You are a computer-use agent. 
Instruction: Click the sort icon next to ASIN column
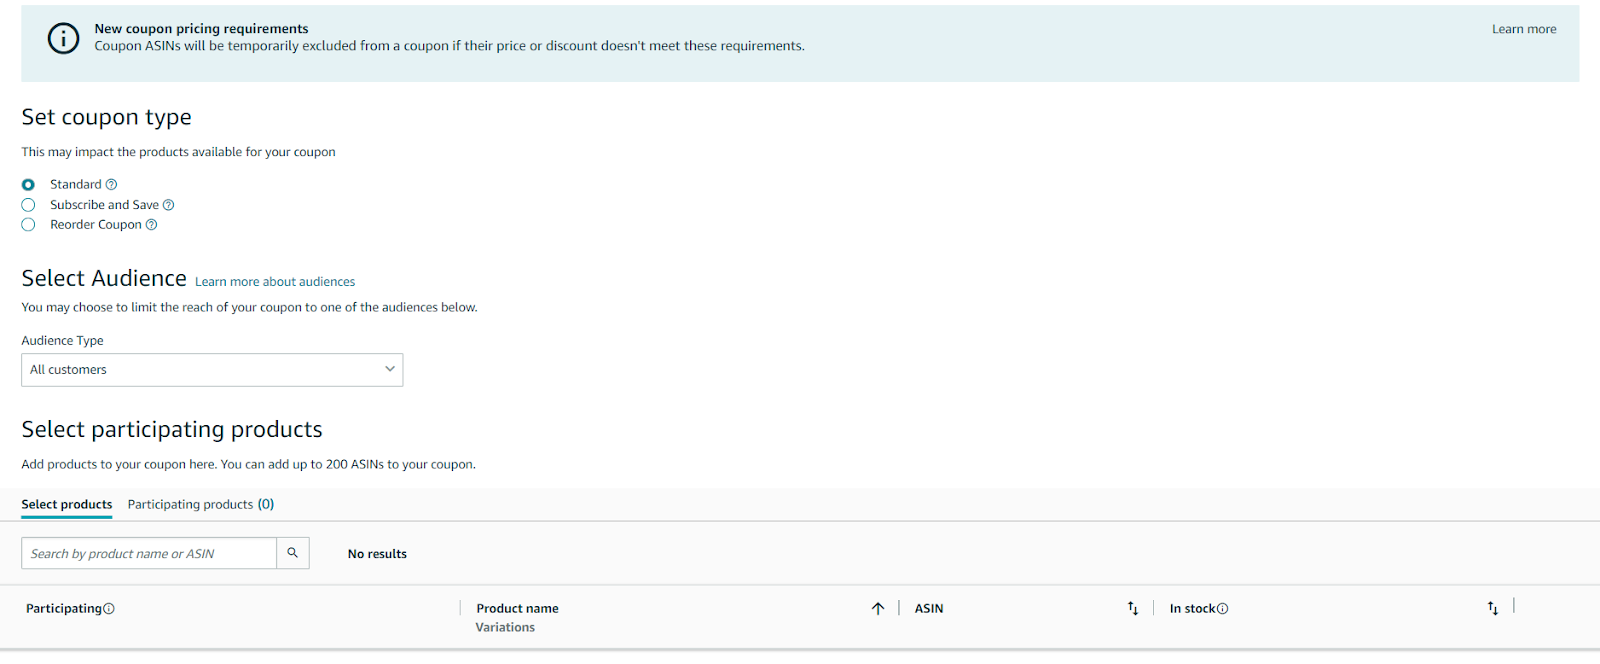click(1133, 608)
